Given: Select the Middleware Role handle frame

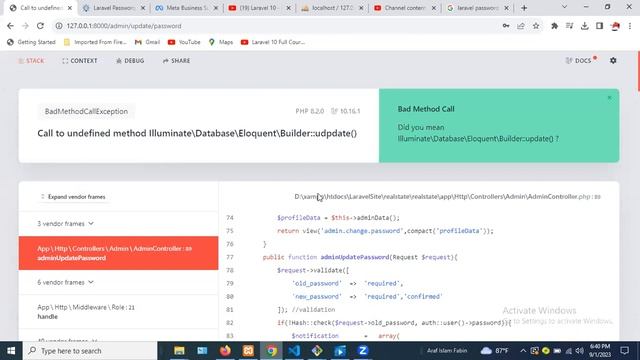Looking at the screenshot, I should pyautogui.click(x=118, y=312).
